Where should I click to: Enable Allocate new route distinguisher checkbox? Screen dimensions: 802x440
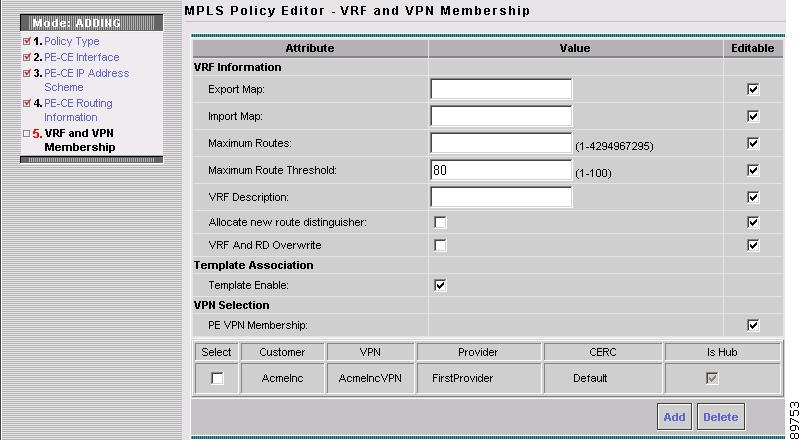440,222
